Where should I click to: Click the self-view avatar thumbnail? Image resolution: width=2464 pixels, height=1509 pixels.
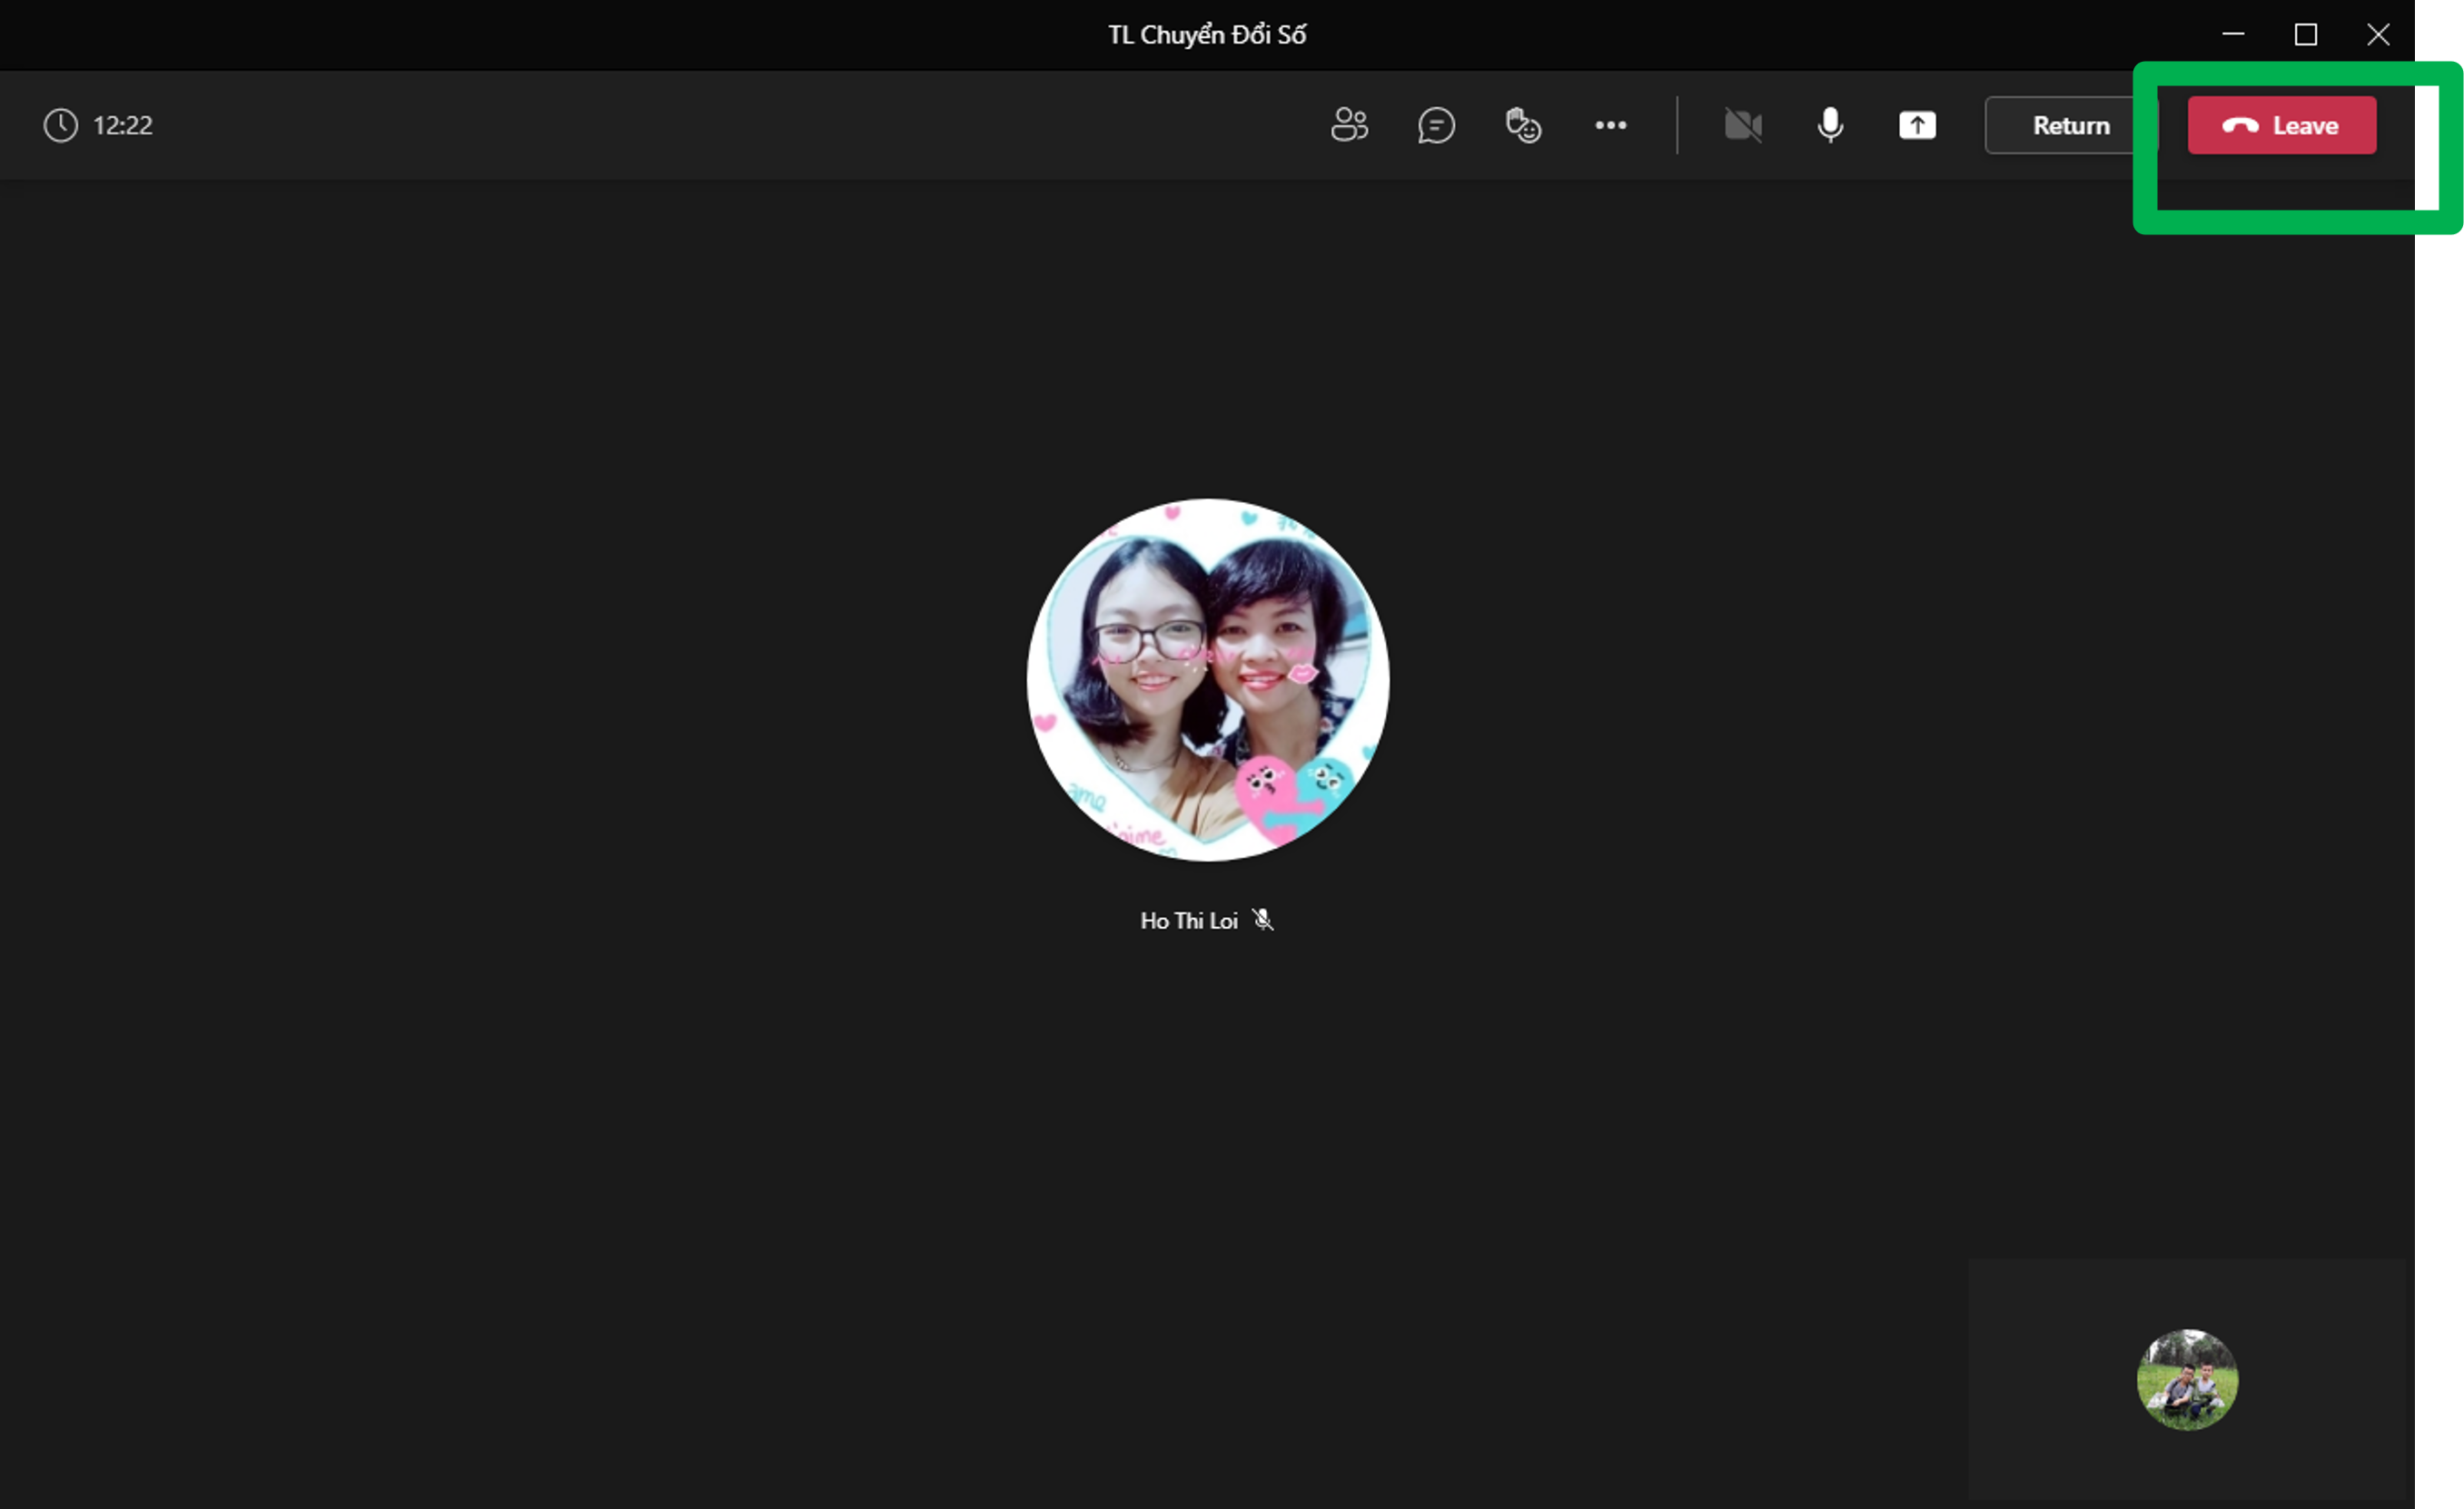(x=2187, y=1379)
